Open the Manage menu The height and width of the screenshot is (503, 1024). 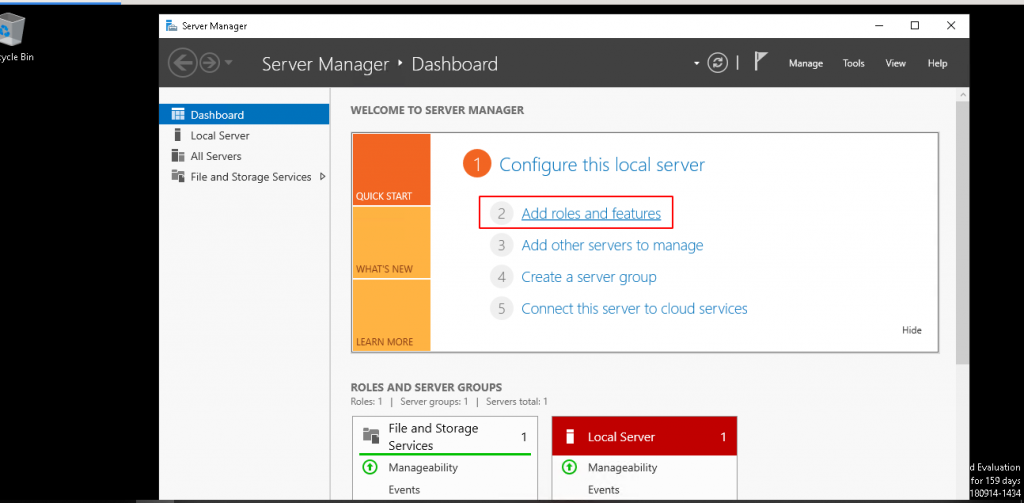[806, 63]
